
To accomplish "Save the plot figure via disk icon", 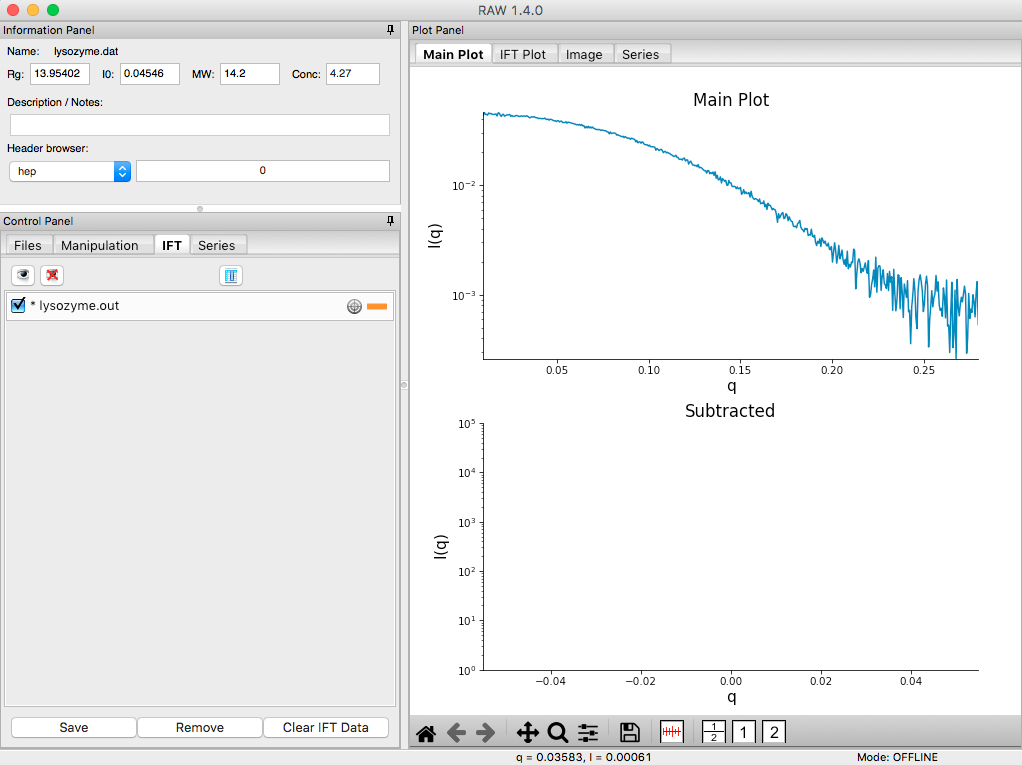I will click(x=630, y=732).
